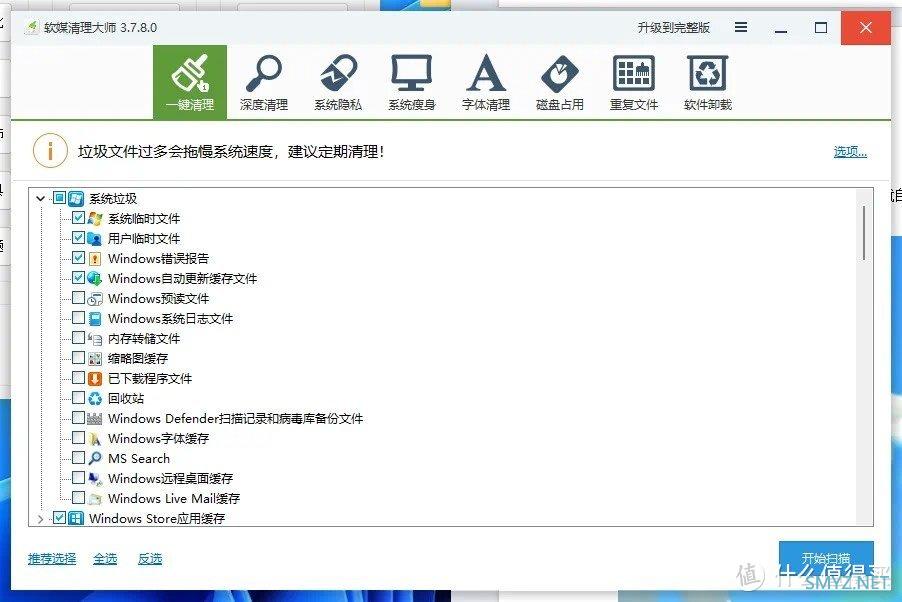Screen dimensions: 902x602
Task: Open the 系统隐私 eraser tool
Action: coord(338,82)
